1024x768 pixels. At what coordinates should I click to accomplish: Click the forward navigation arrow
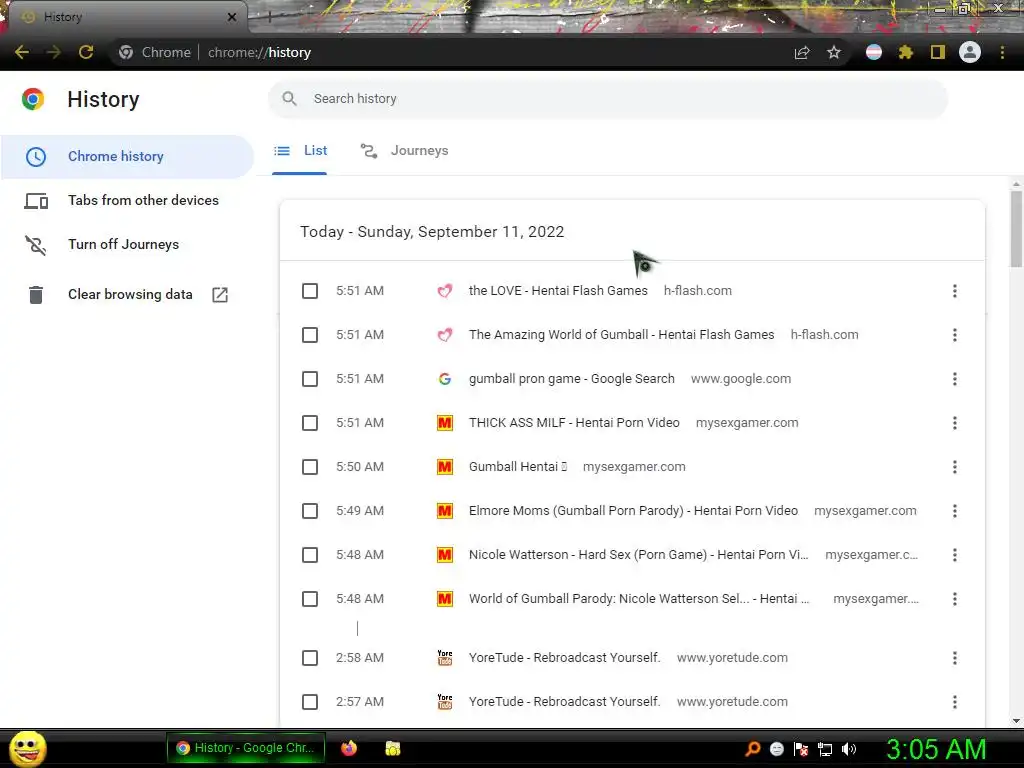pyautogui.click(x=54, y=52)
